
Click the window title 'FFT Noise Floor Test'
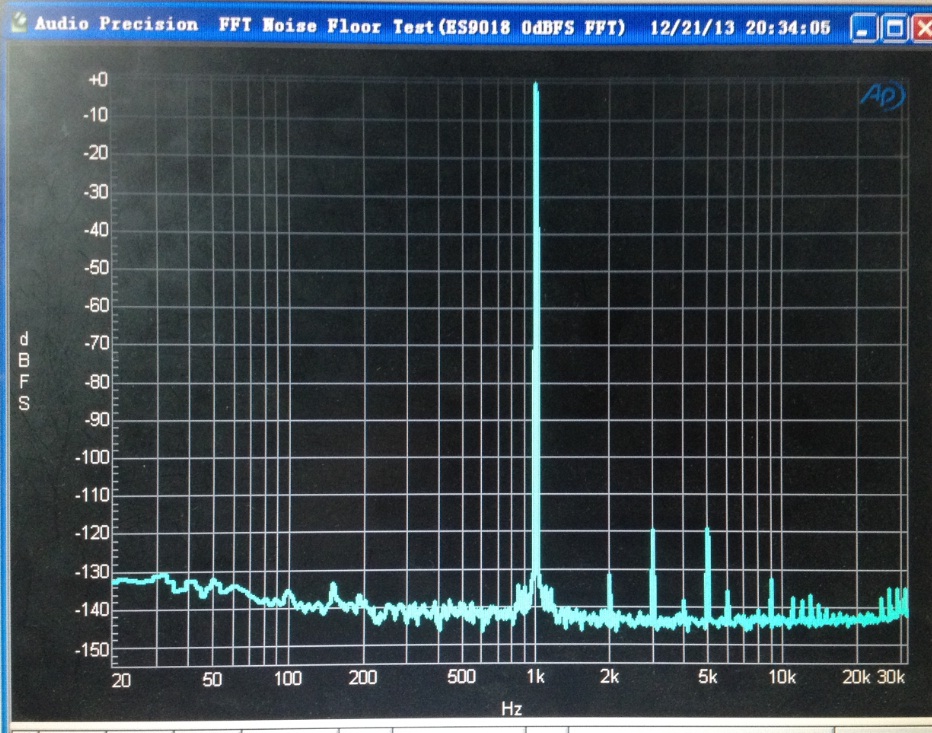[x=300, y=25]
